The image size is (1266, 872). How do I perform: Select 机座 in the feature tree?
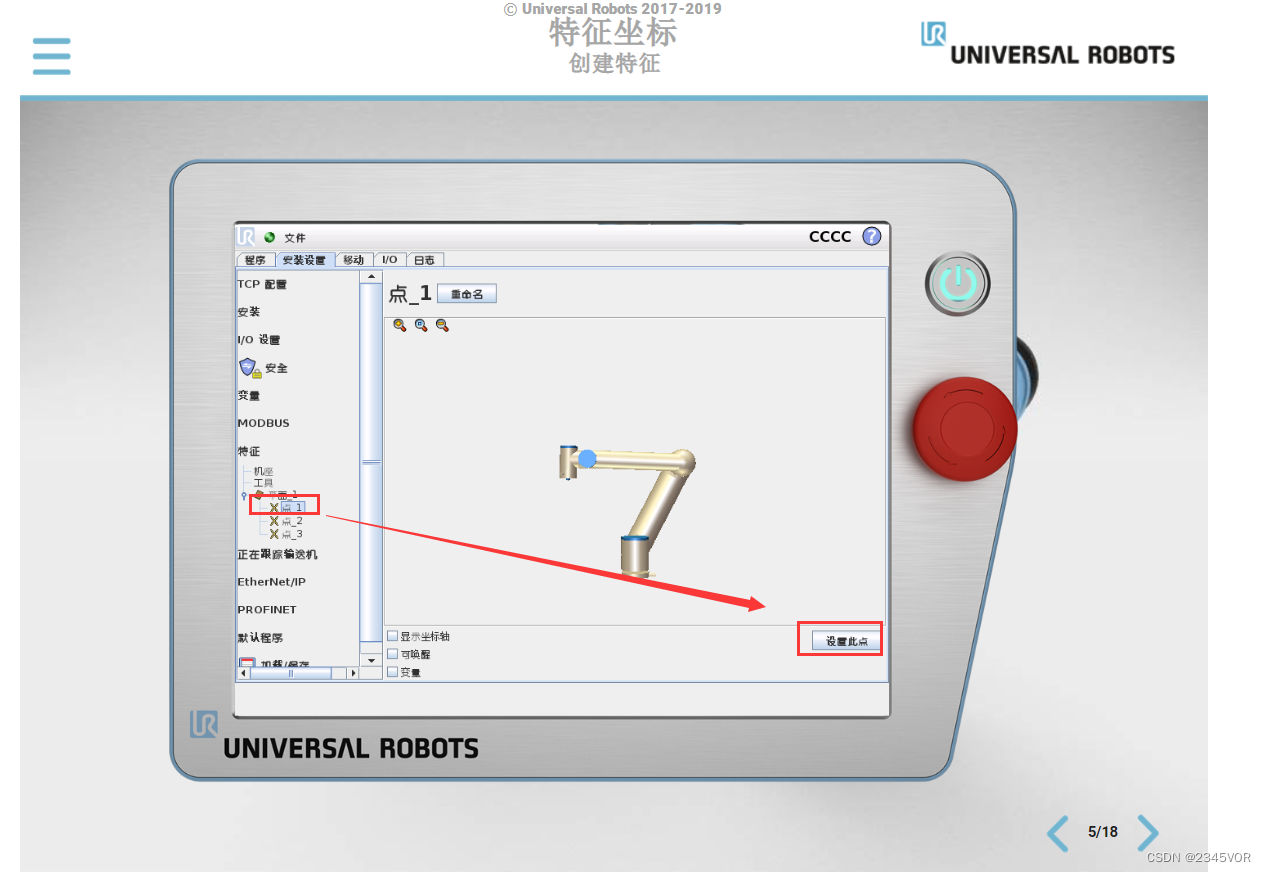click(x=264, y=471)
